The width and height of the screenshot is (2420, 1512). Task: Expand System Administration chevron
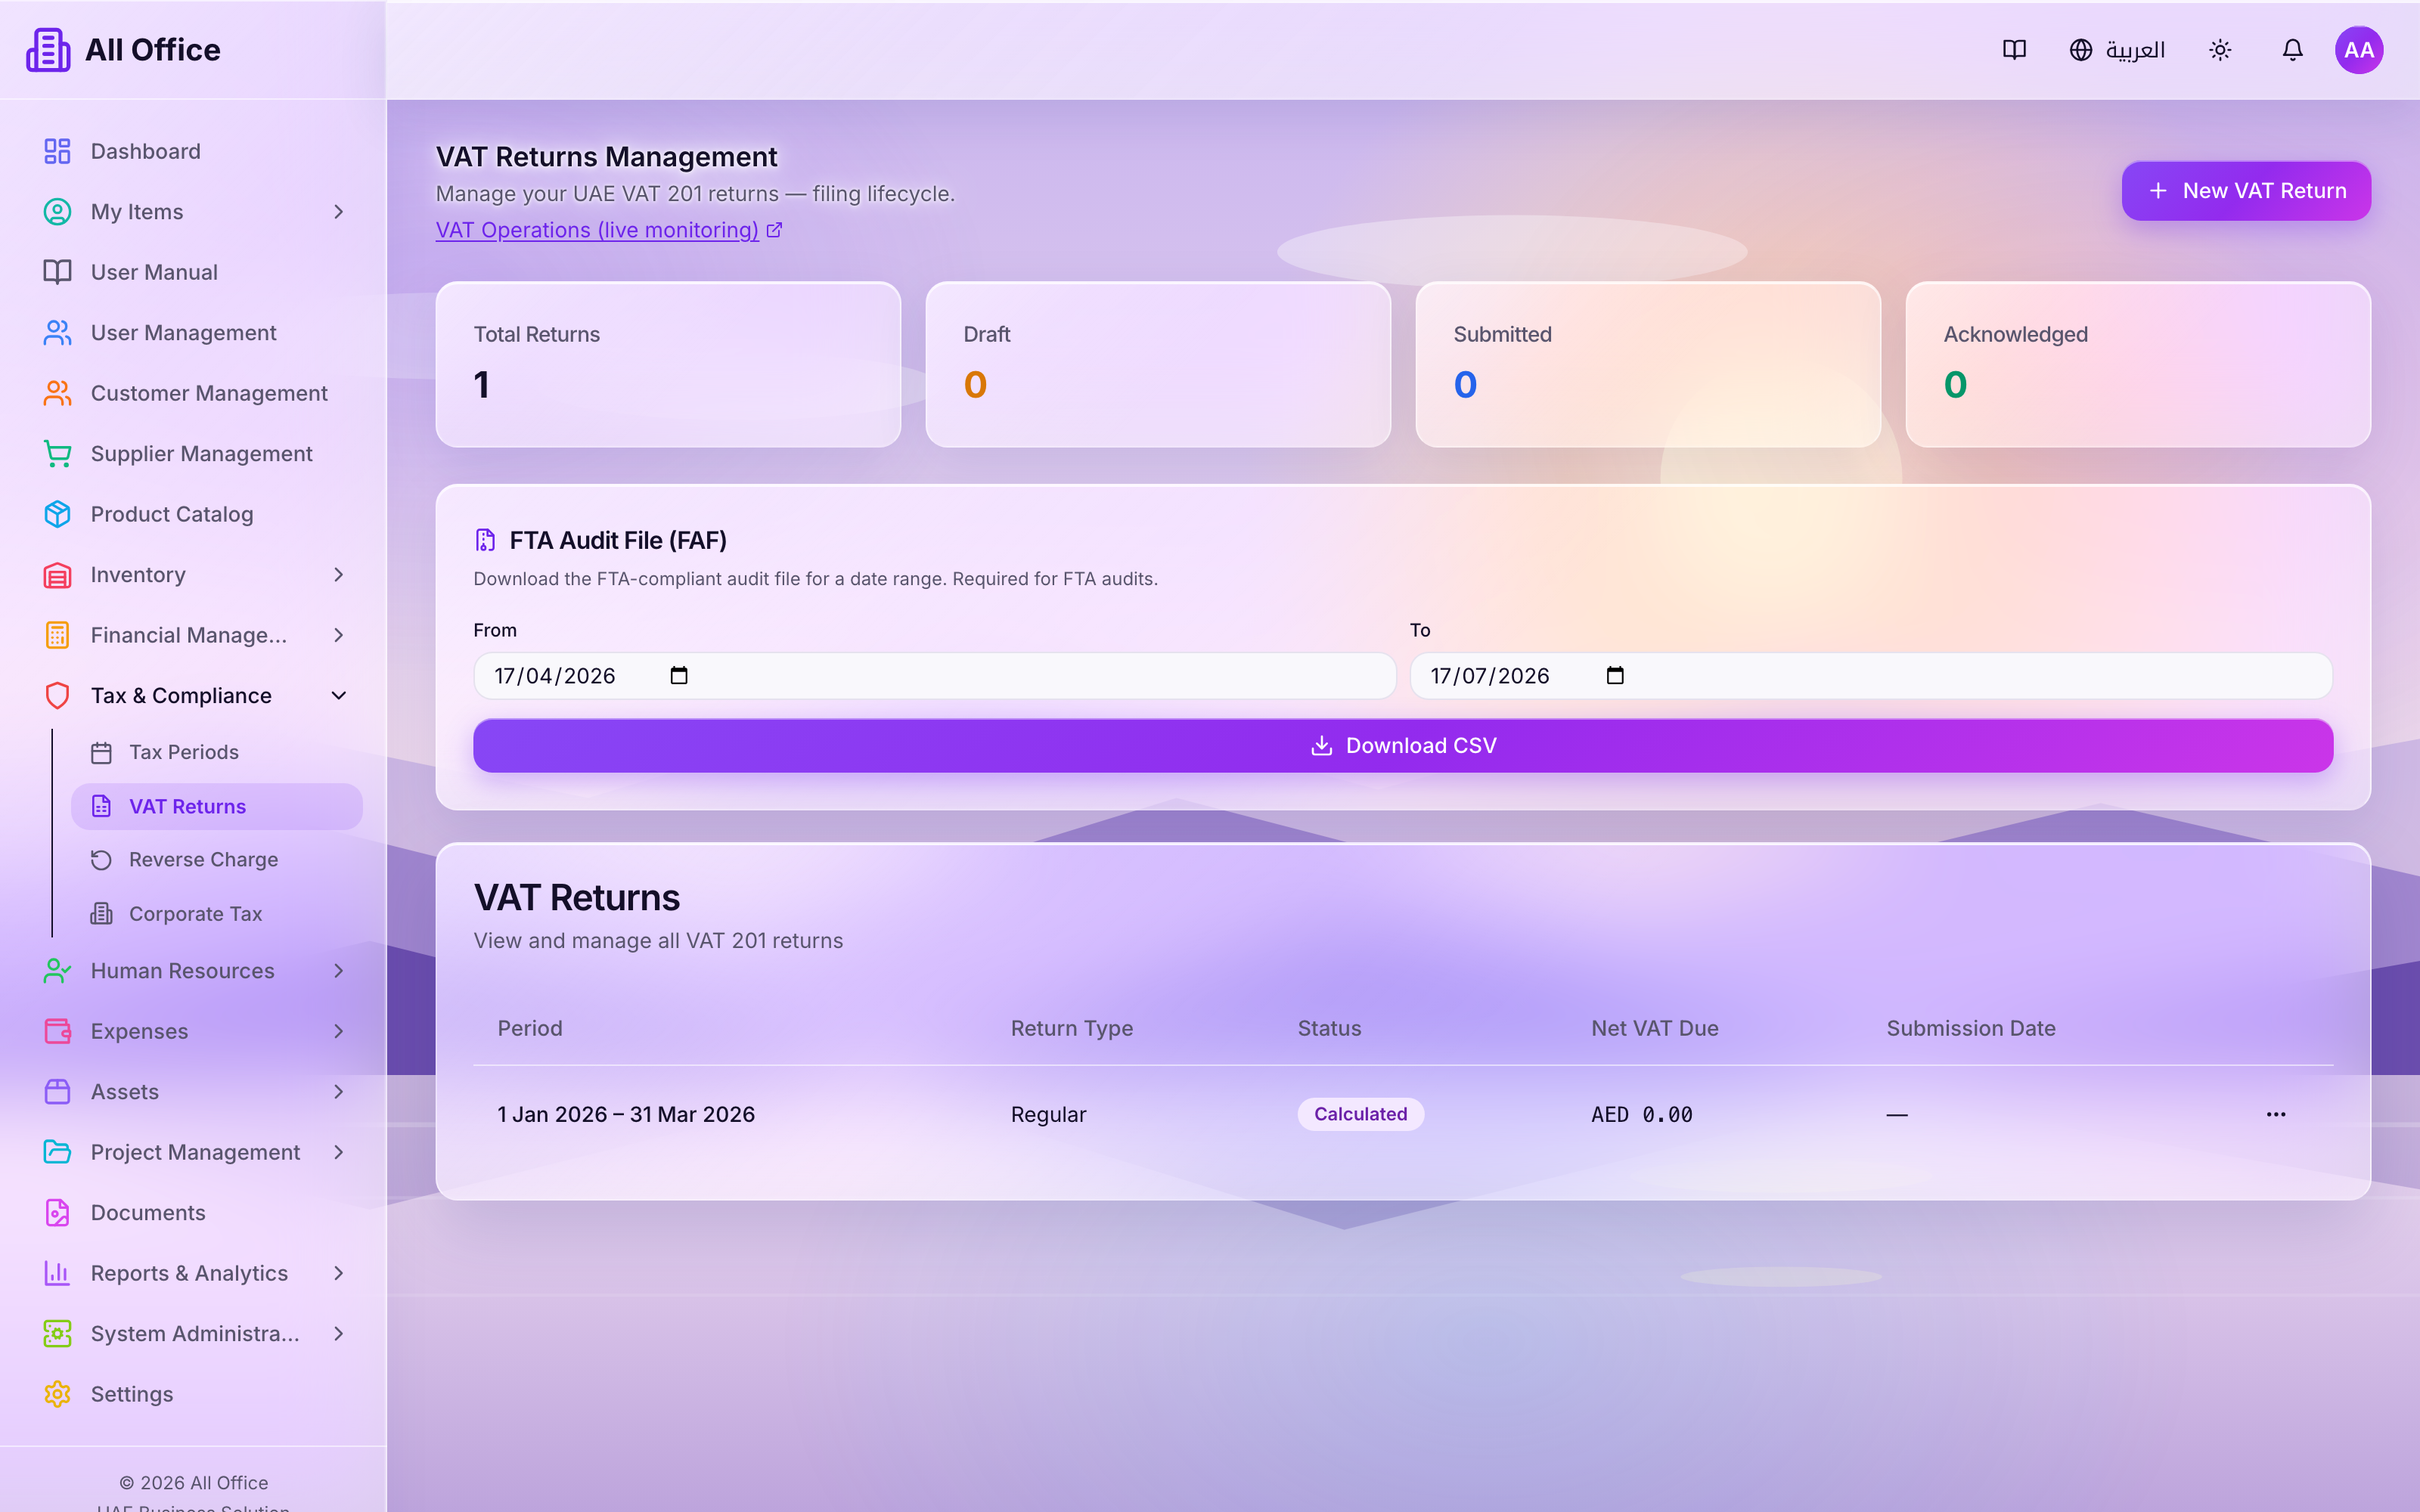pyautogui.click(x=338, y=1334)
